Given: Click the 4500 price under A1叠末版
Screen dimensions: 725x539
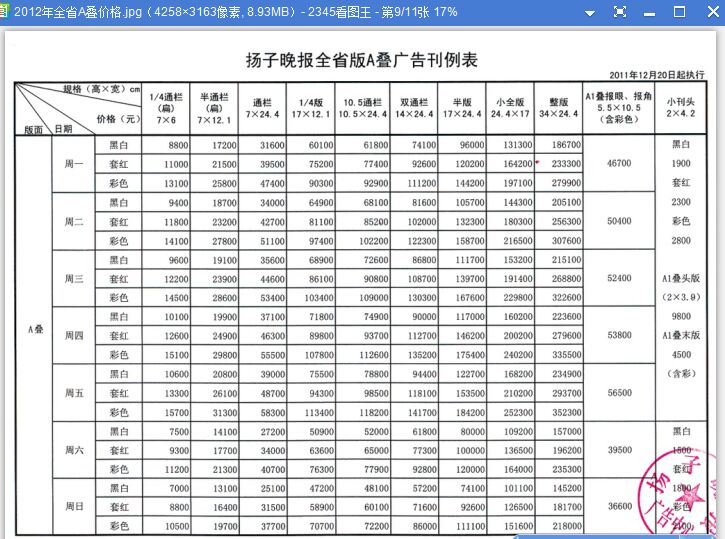Looking at the screenshot, I should tap(681, 355).
